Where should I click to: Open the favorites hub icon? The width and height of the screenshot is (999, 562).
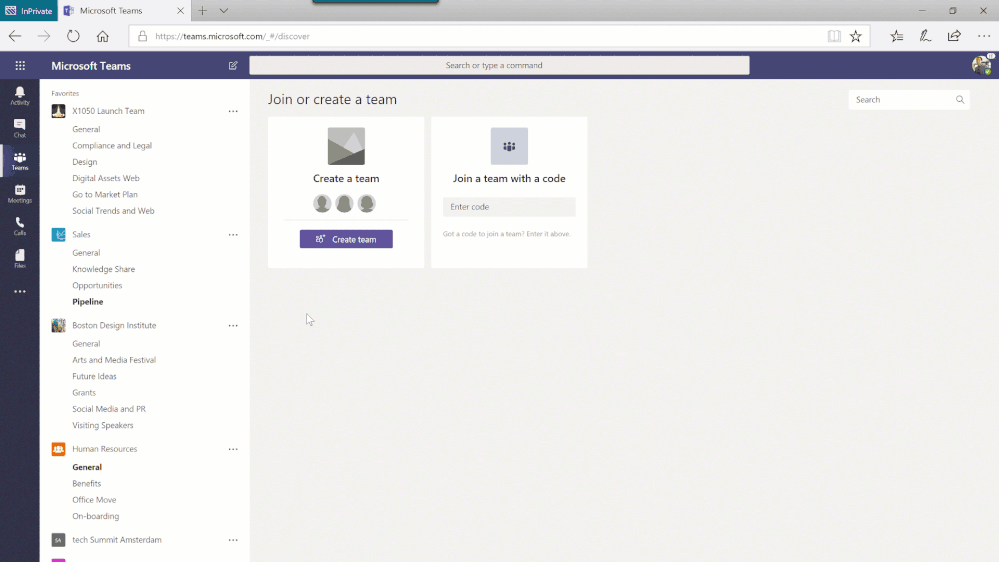[x=896, y=36]
